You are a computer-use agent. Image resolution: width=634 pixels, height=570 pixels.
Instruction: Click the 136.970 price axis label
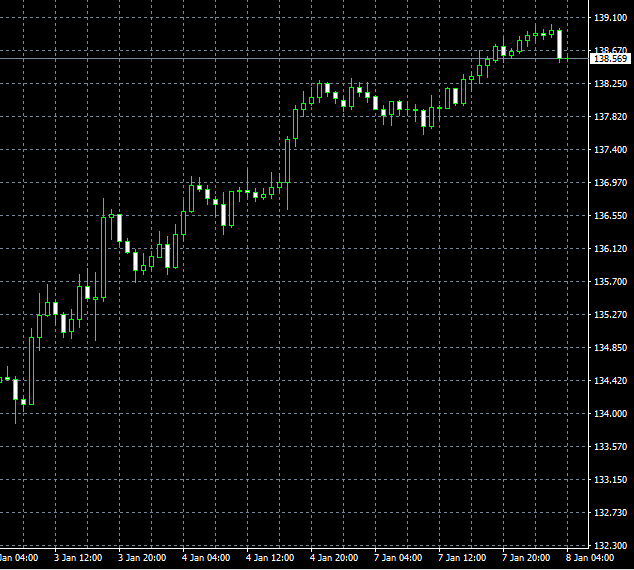[x=610, y=183]
